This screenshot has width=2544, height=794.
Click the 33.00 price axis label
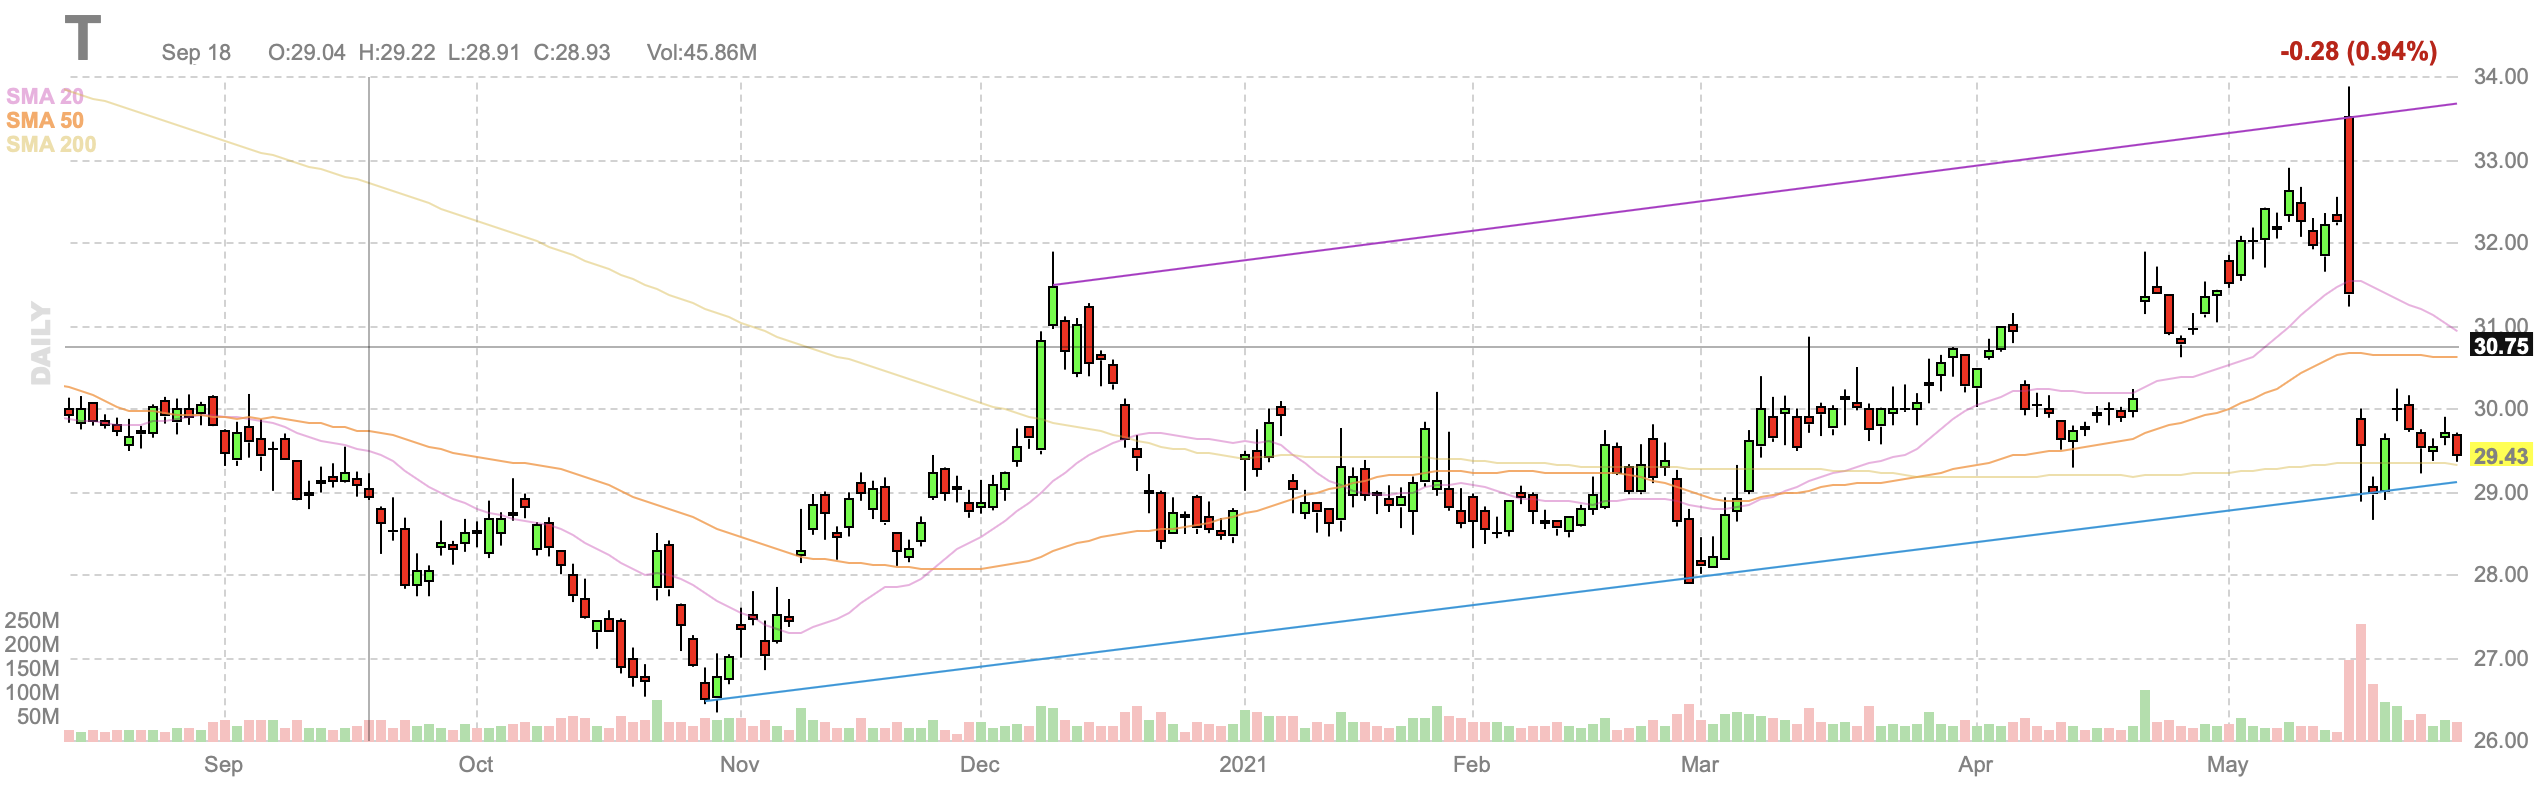(2500, 160)
